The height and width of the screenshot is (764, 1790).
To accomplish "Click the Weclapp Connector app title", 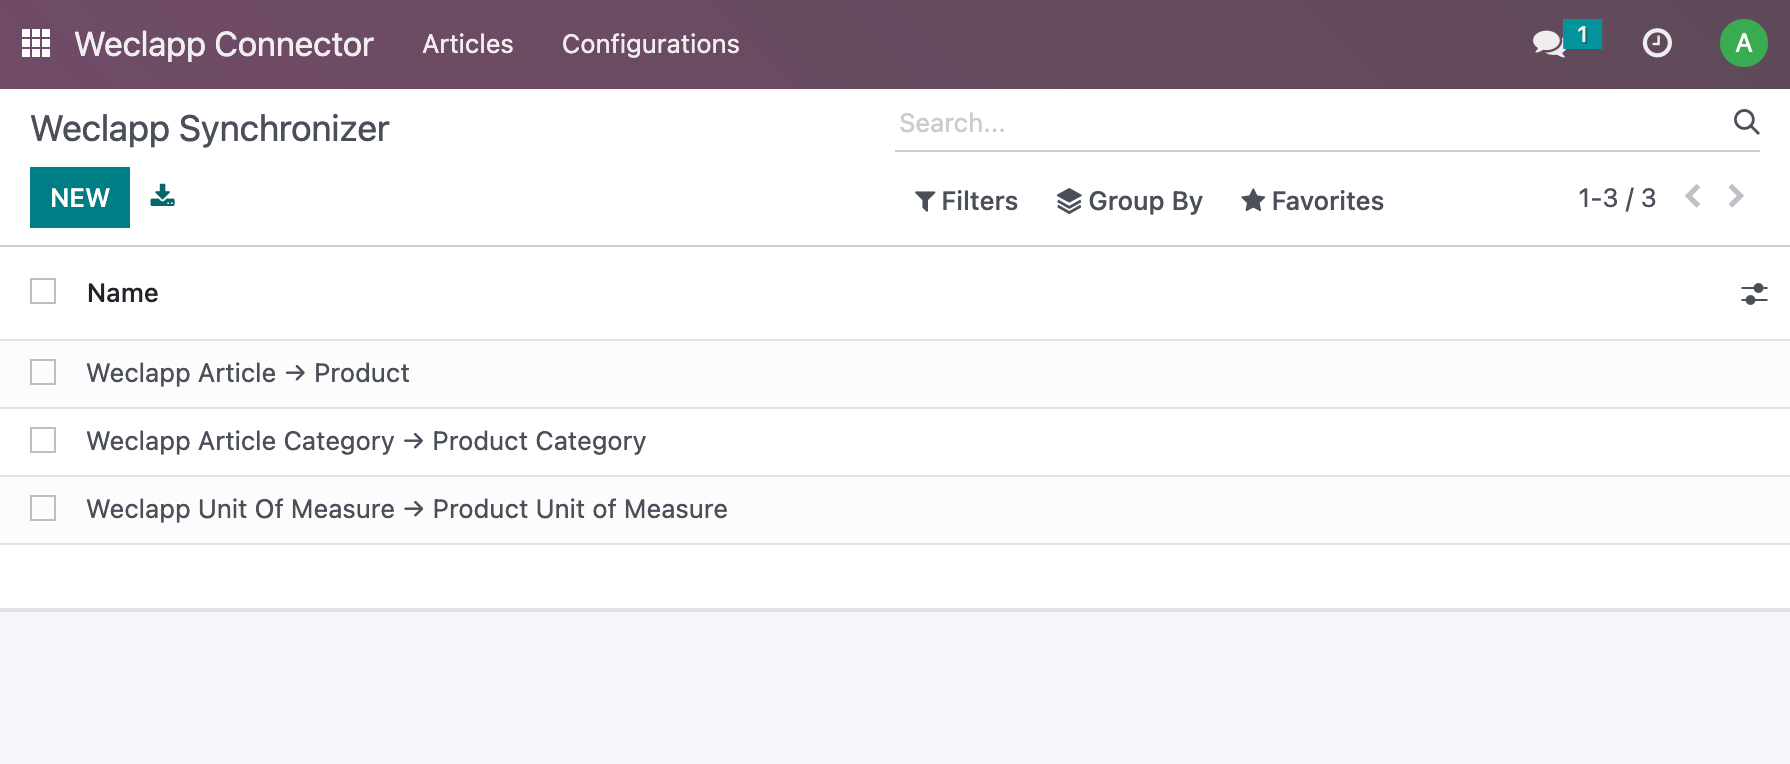I will [224, 44].
